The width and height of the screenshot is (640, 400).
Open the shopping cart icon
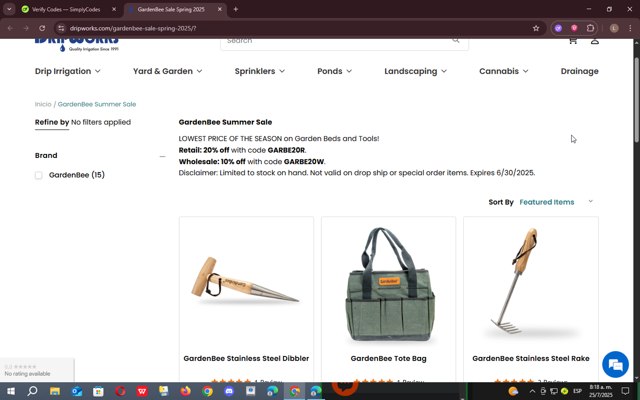tap(573, 41)
